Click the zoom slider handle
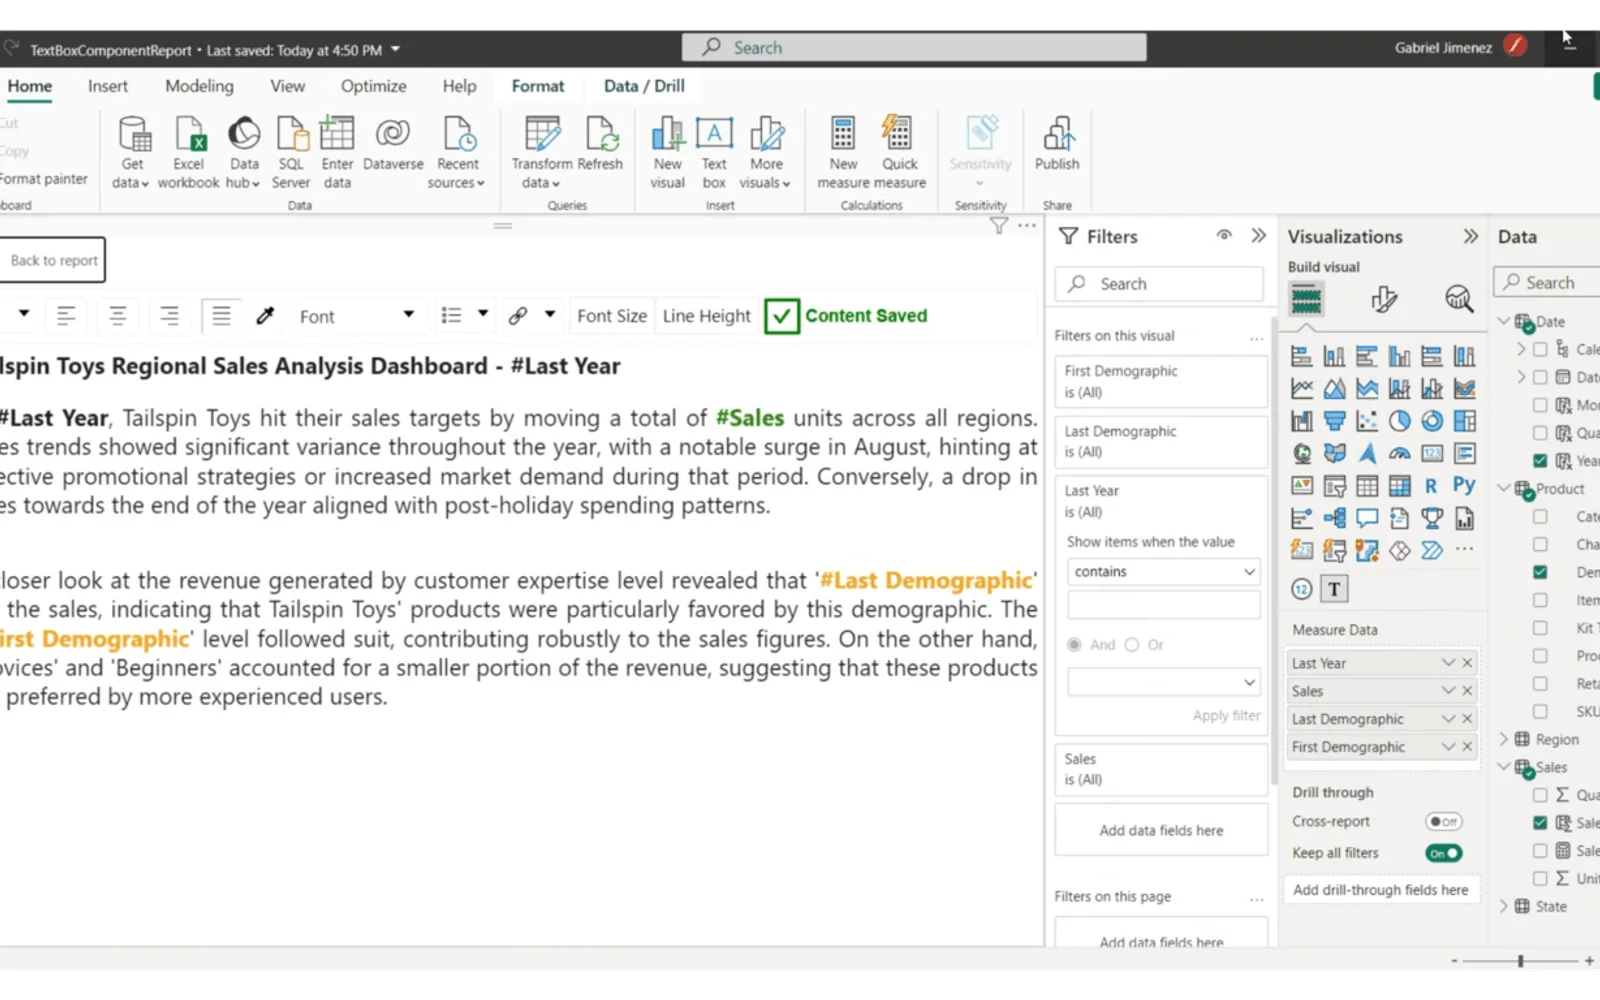 click(1520, 961)
